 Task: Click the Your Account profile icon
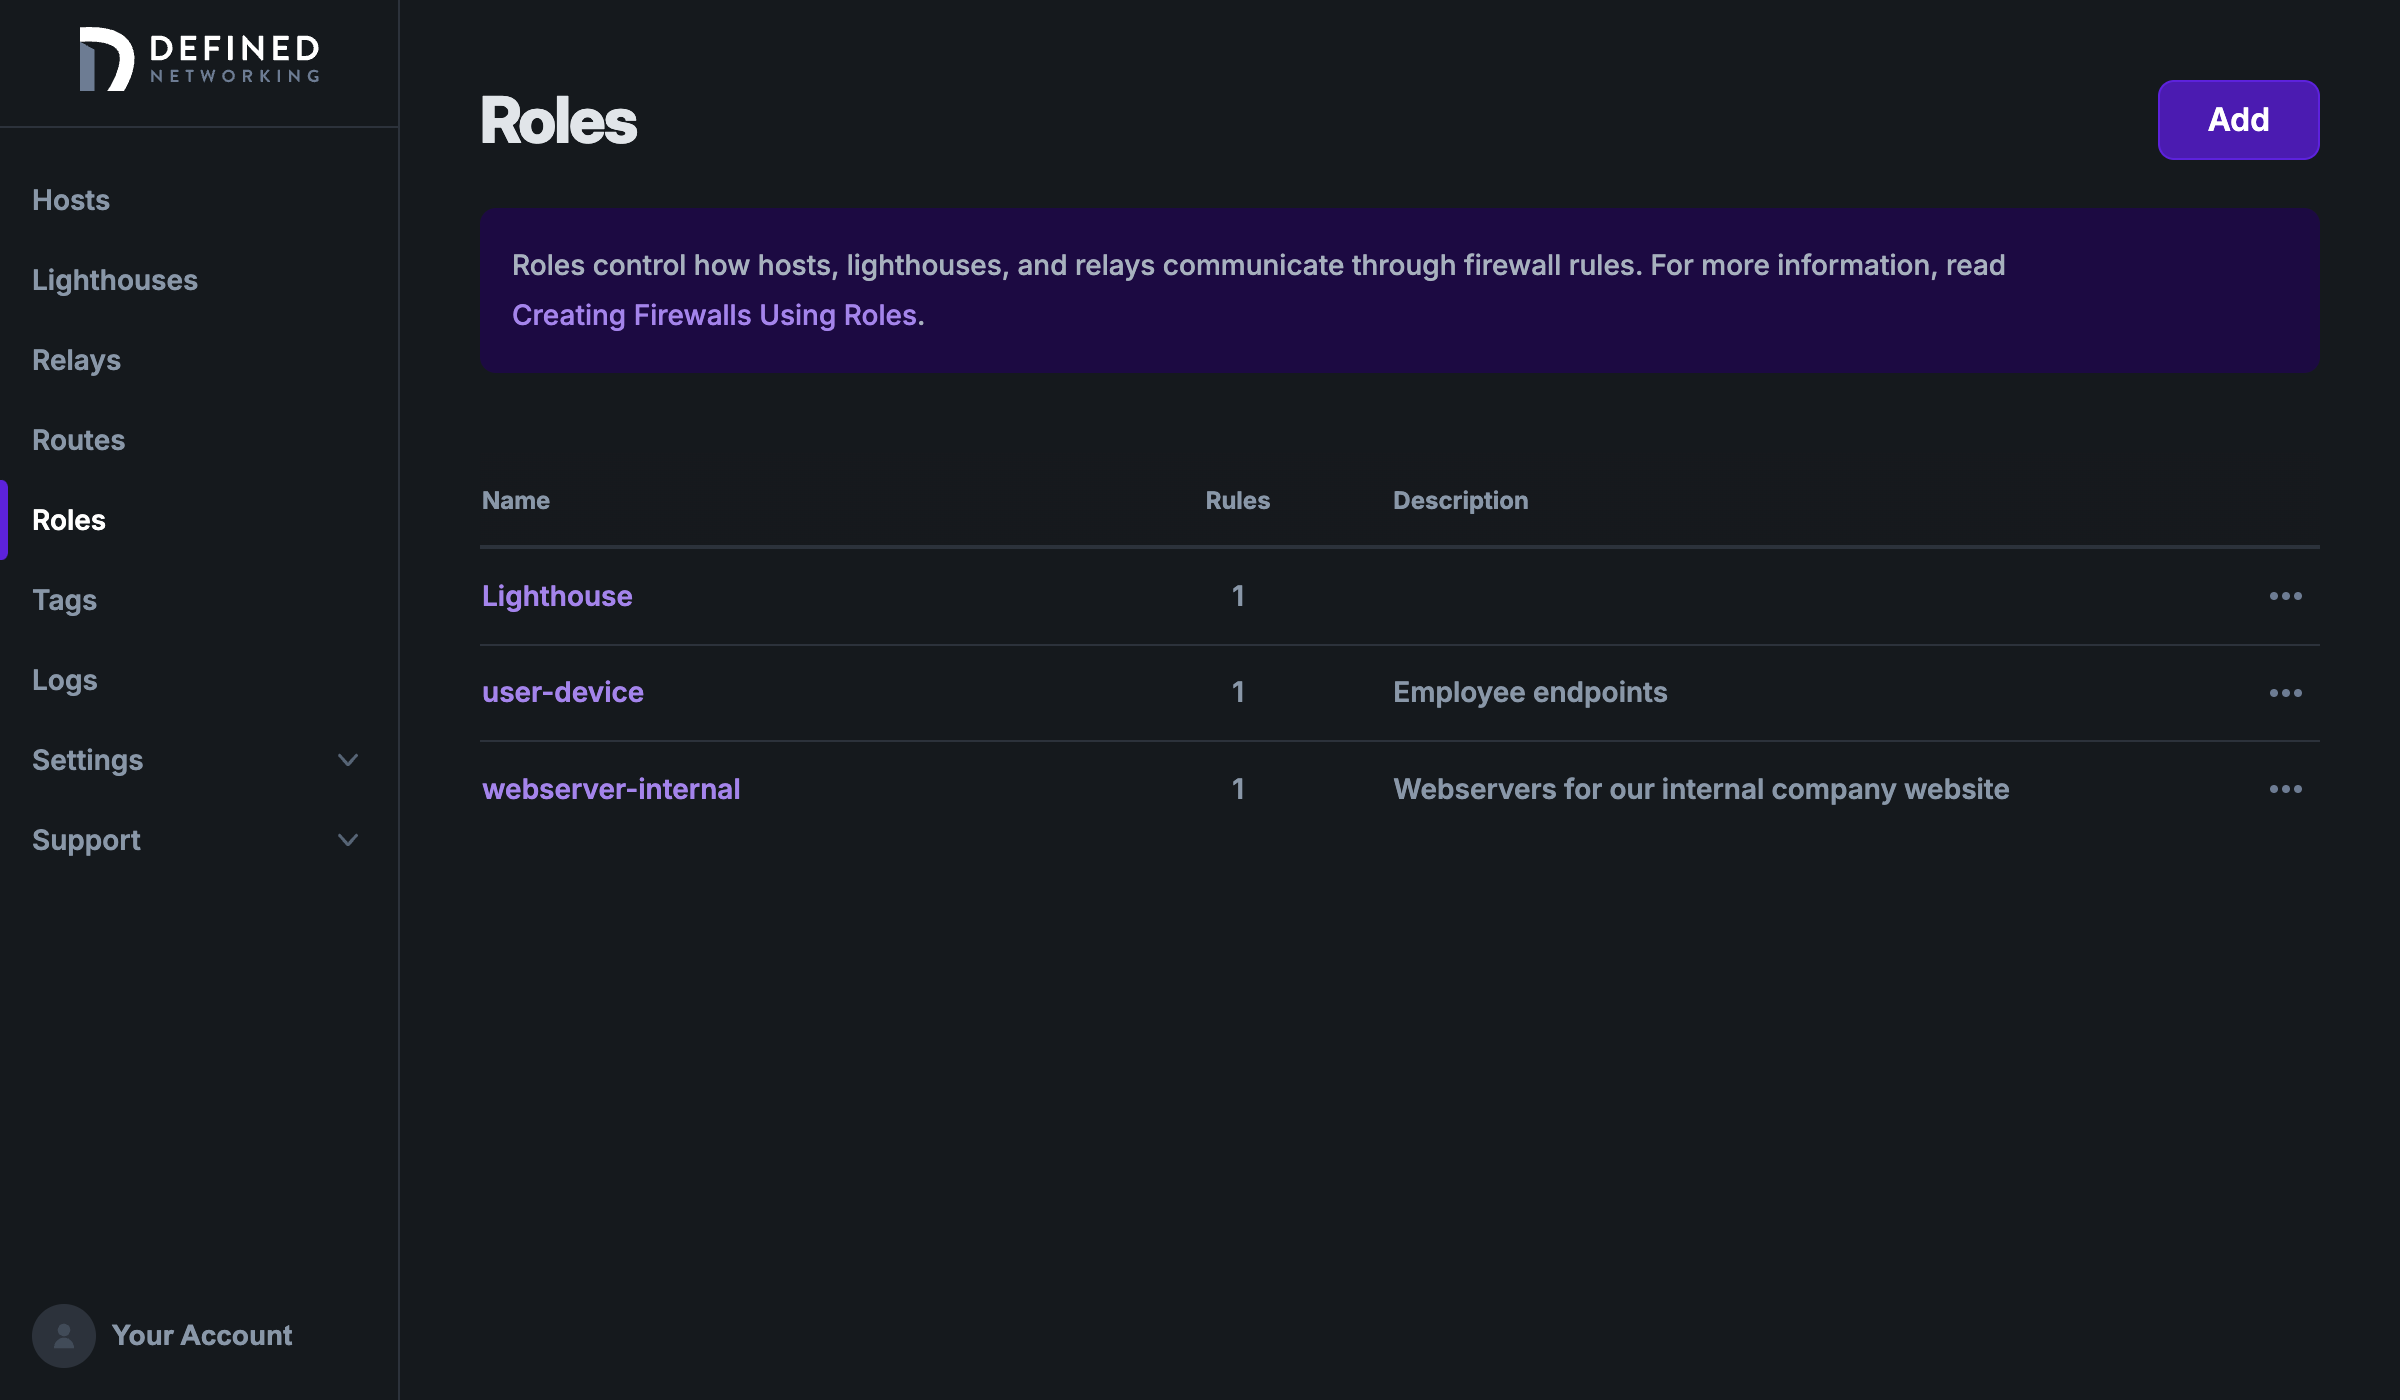pyautogui.click(x=63, y=1333)
